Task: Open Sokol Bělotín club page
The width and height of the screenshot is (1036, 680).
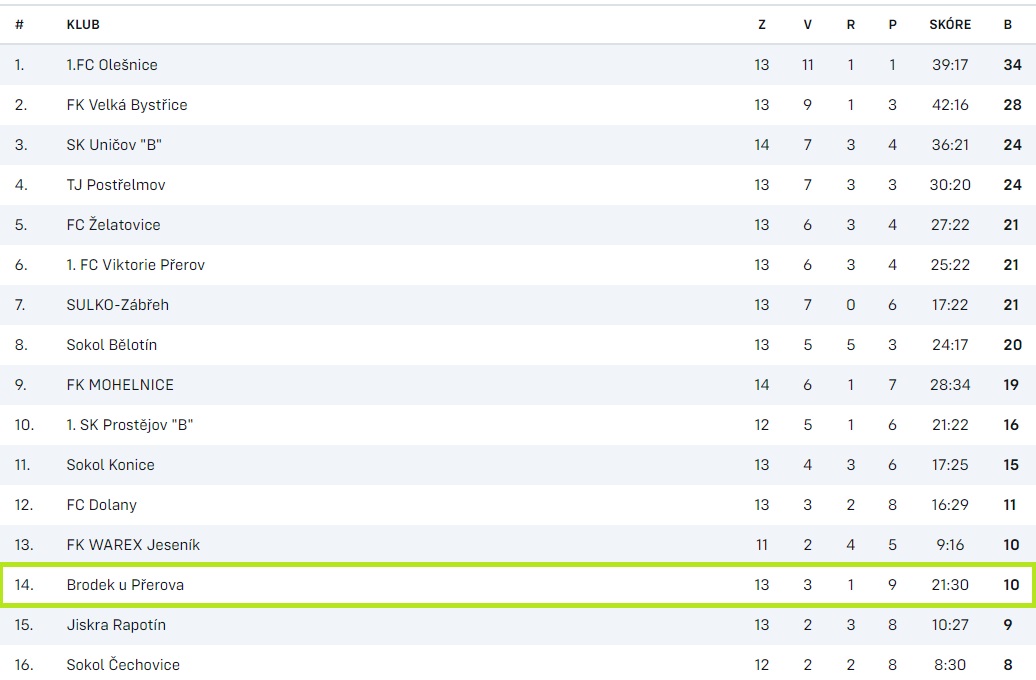Action: (x=112, y=345)
